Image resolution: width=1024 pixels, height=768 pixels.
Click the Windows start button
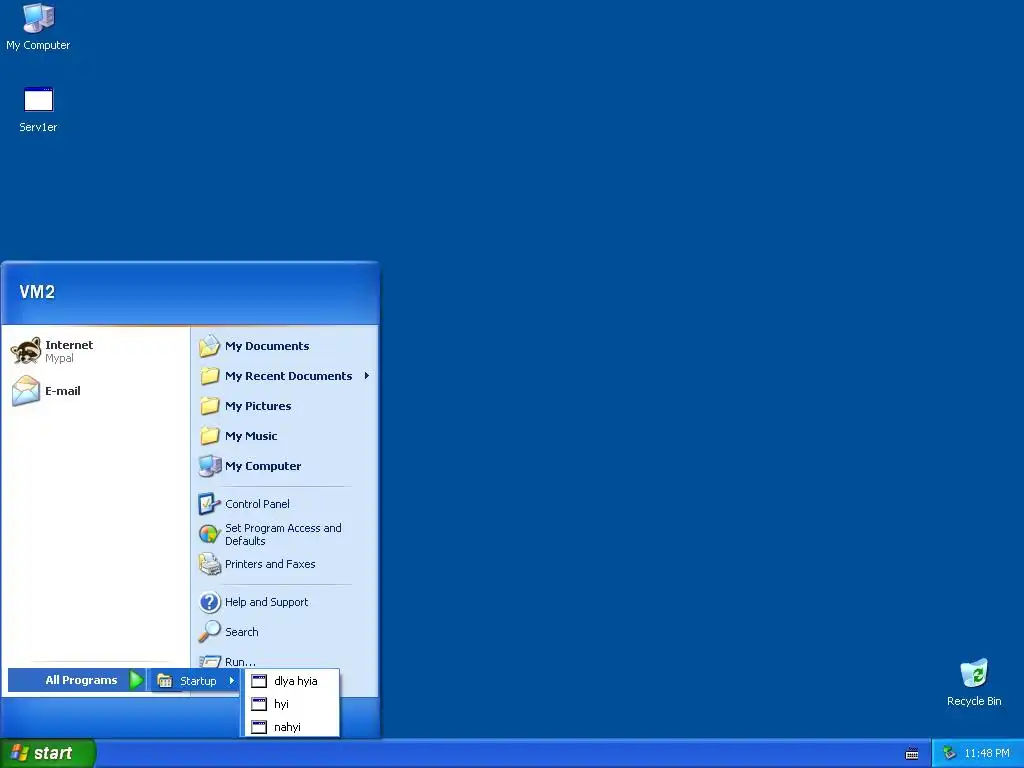[x=47, y=754]
